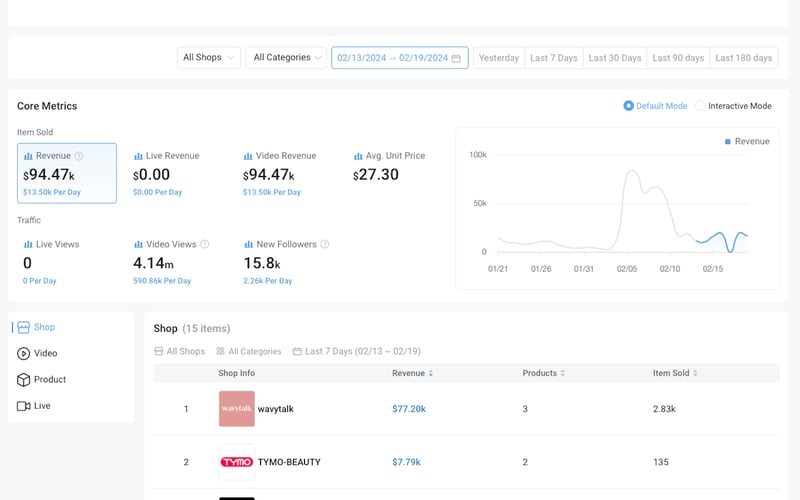Click the bar chart icon beside Live Revenue

(x=138, y=156)
